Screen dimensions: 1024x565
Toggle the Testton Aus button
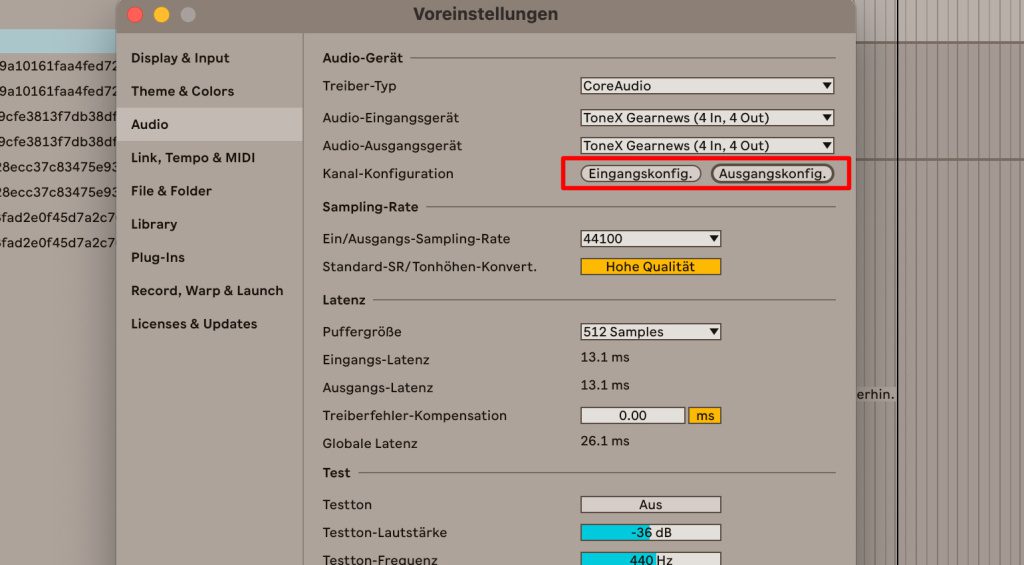click(650, 505)
